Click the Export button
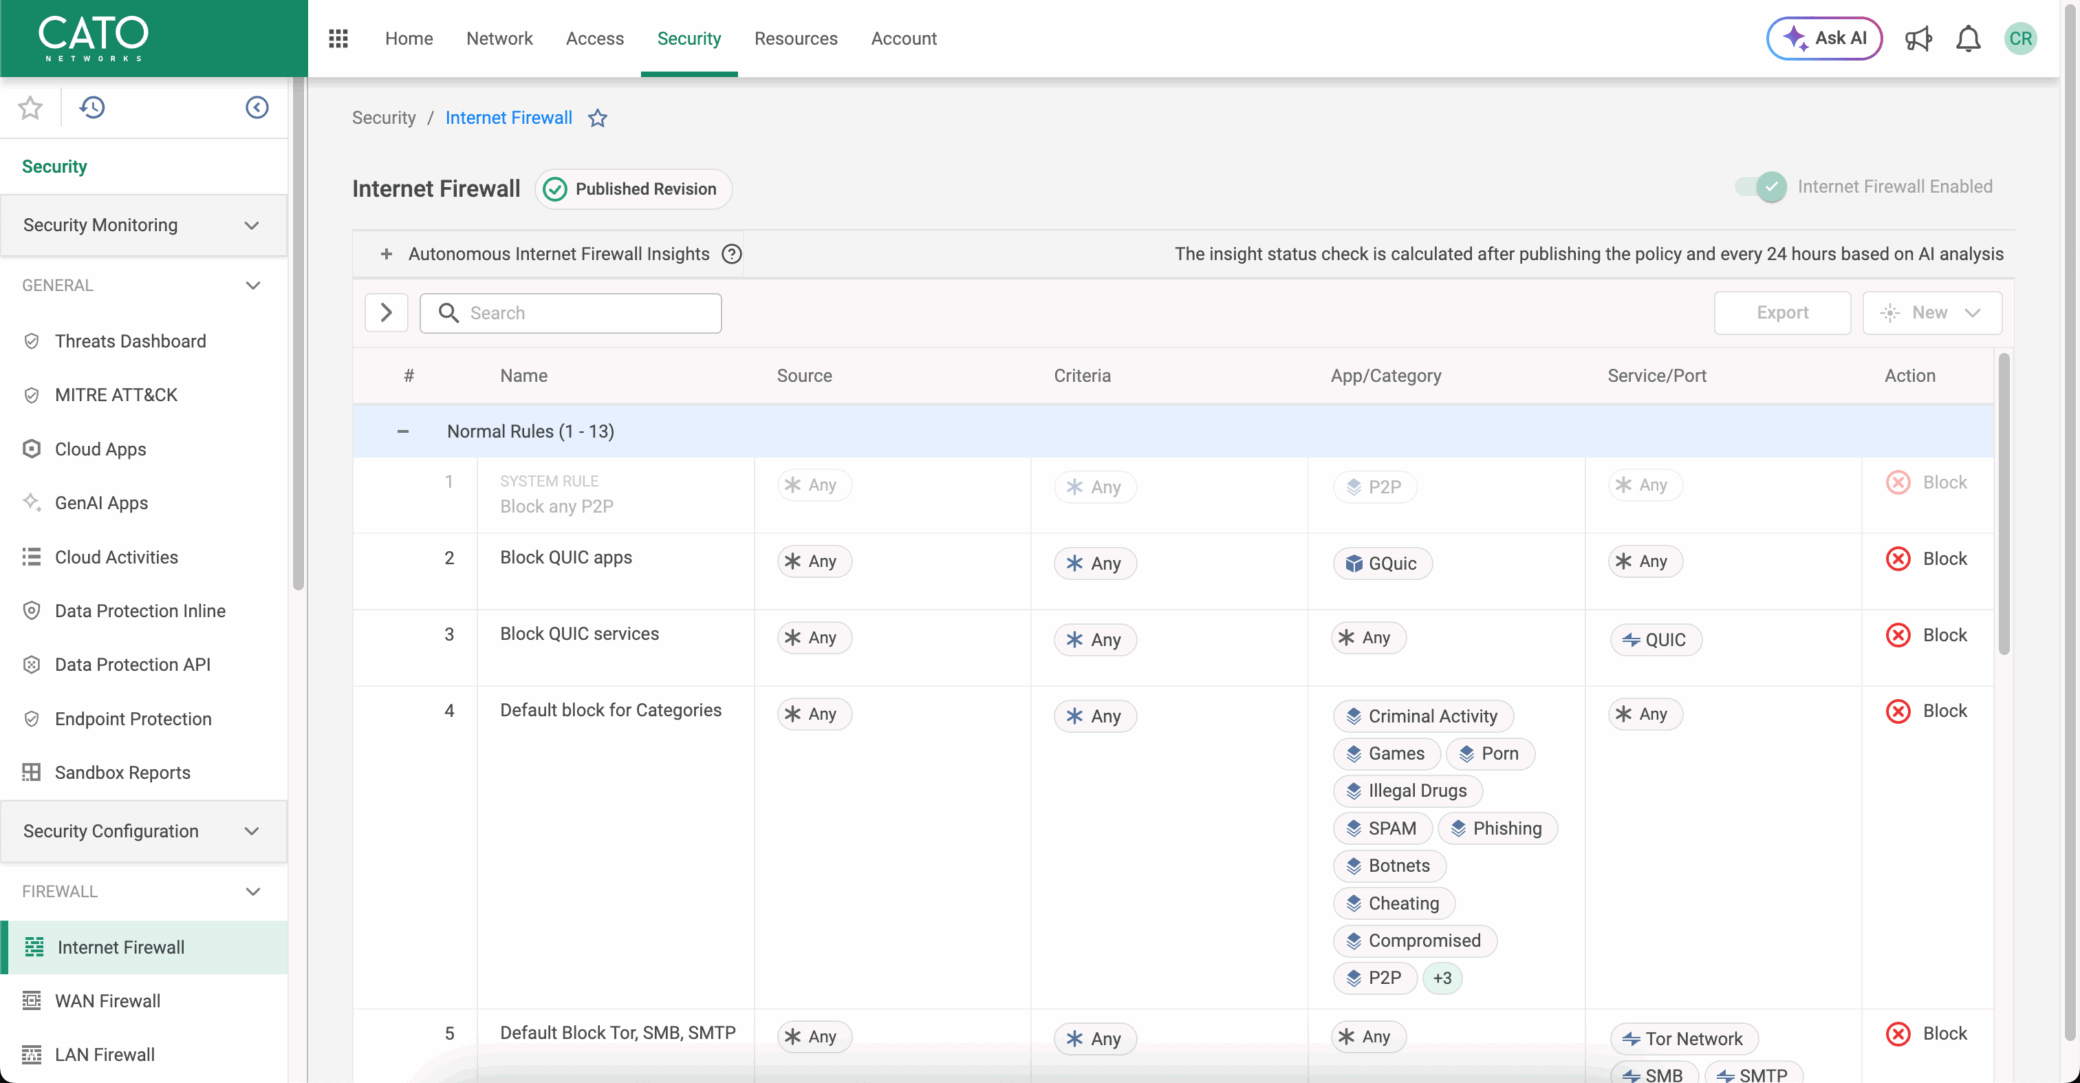The height and width of the screenshot is (1083, 2080). click(x=1782, y=313)
